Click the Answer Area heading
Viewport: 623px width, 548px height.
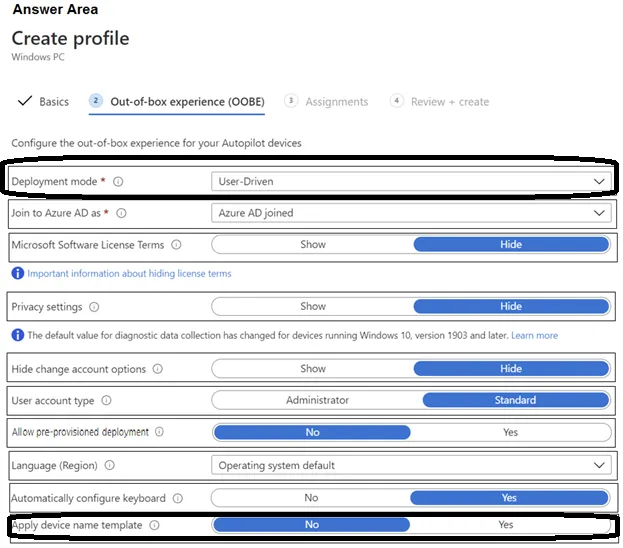[x=55, y=9]
